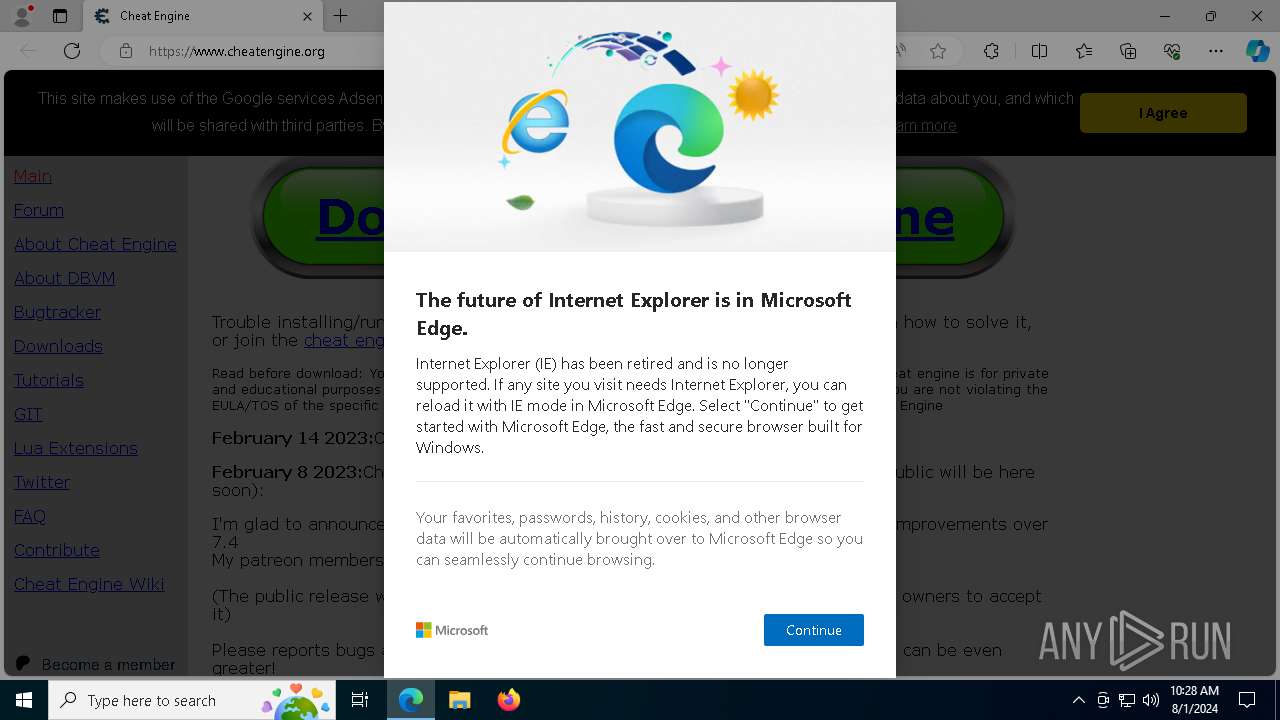1280x720 pixels.
Task: Open Microsoft Edge on taskbar
Action: pos(411,700)
